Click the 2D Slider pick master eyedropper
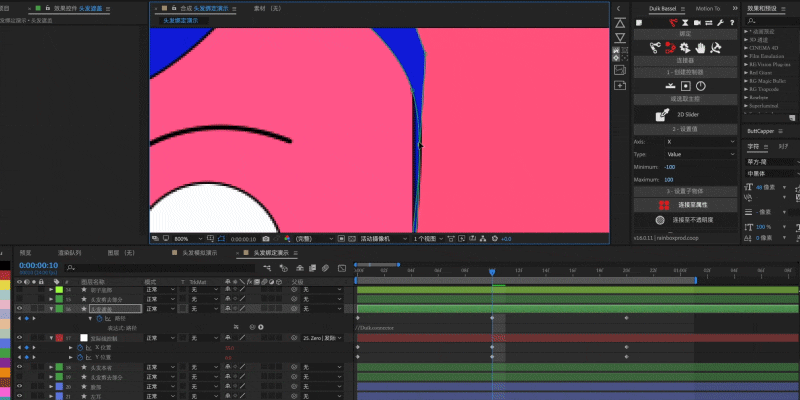The width and height of the screenshot is (800, 400). [x=662, y=115]
